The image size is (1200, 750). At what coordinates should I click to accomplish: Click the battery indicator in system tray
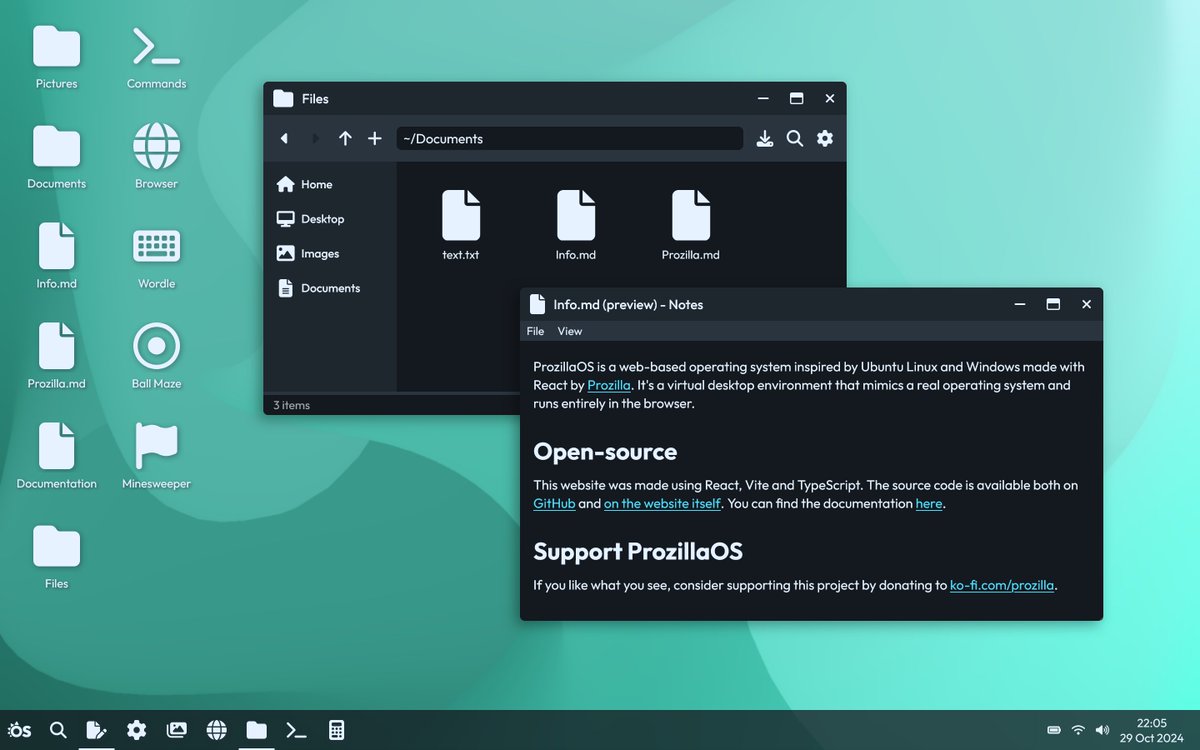[x=1054, y=730]
